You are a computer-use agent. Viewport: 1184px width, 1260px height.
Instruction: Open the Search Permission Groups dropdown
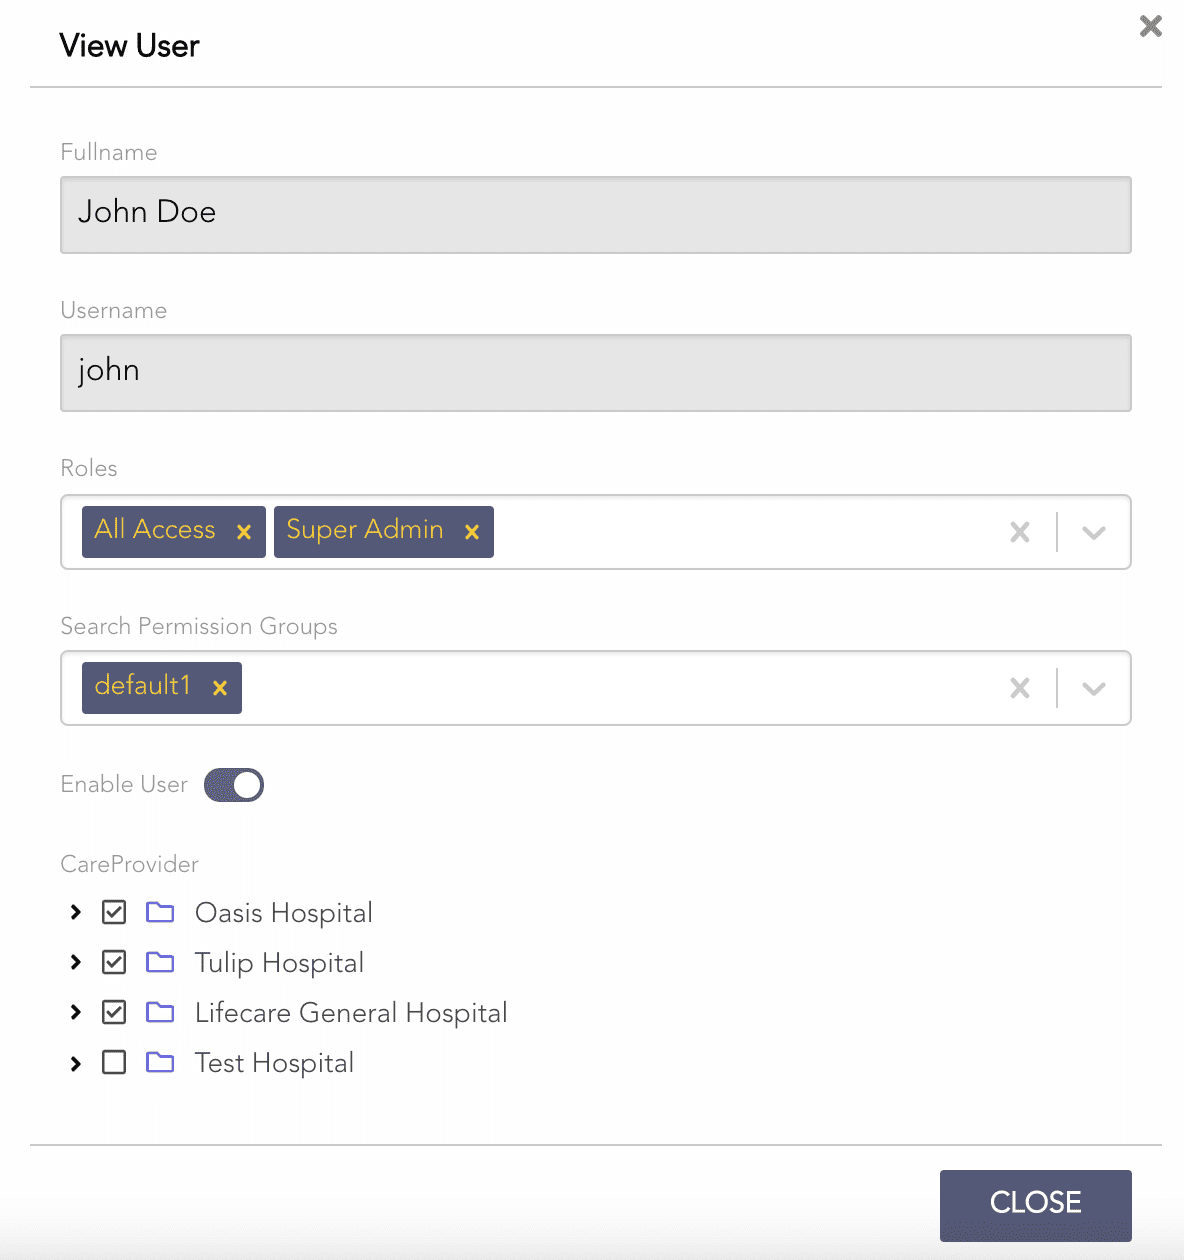(x=1092, y=687)
